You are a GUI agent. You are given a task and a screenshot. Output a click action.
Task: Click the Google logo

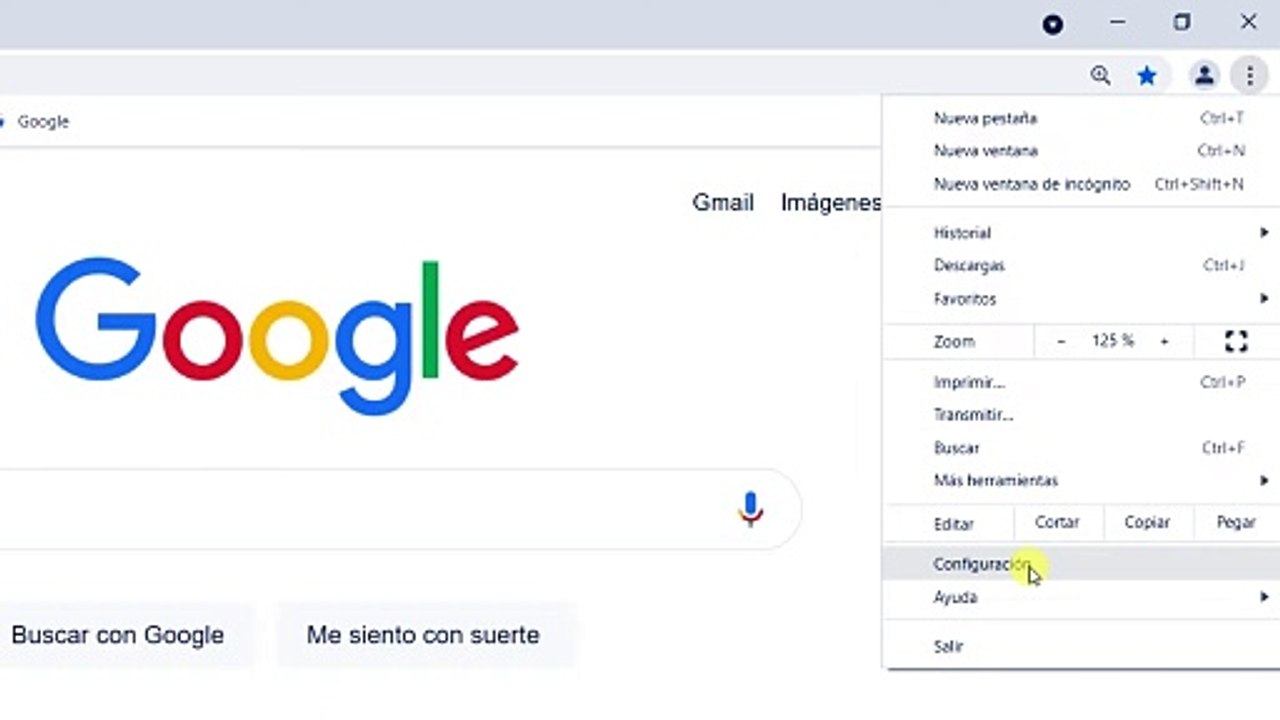click(x=277, y=336)
